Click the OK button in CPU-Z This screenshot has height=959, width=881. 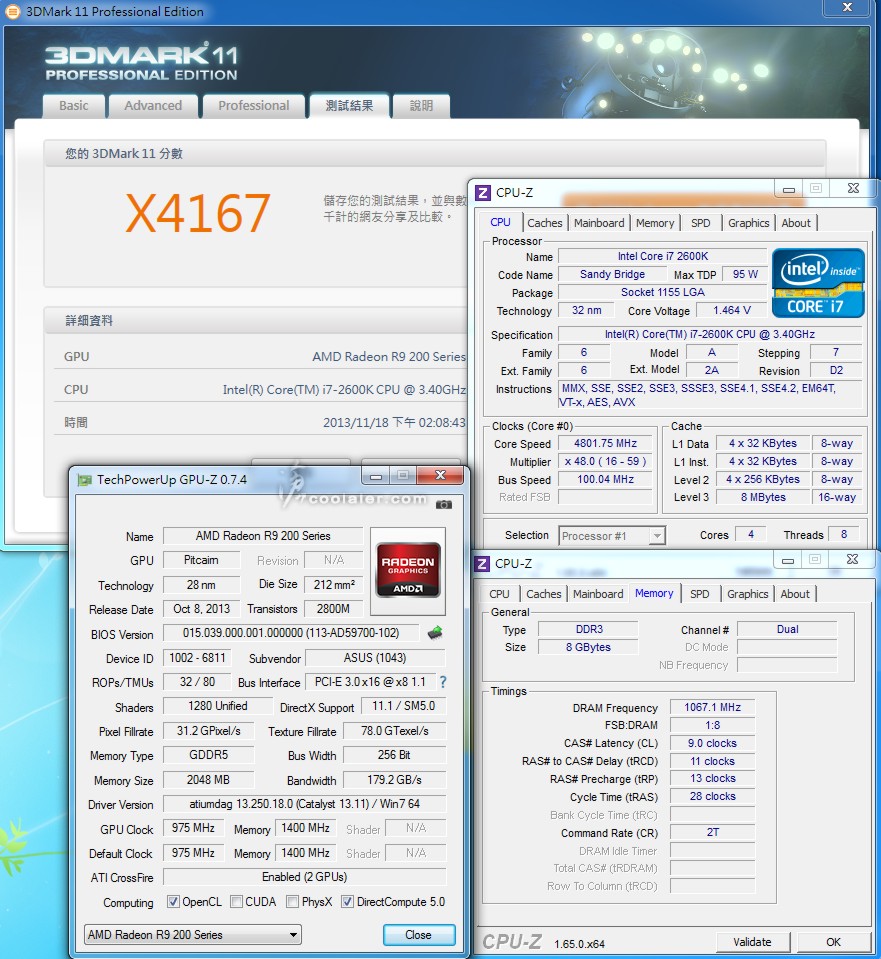point(833,942)
